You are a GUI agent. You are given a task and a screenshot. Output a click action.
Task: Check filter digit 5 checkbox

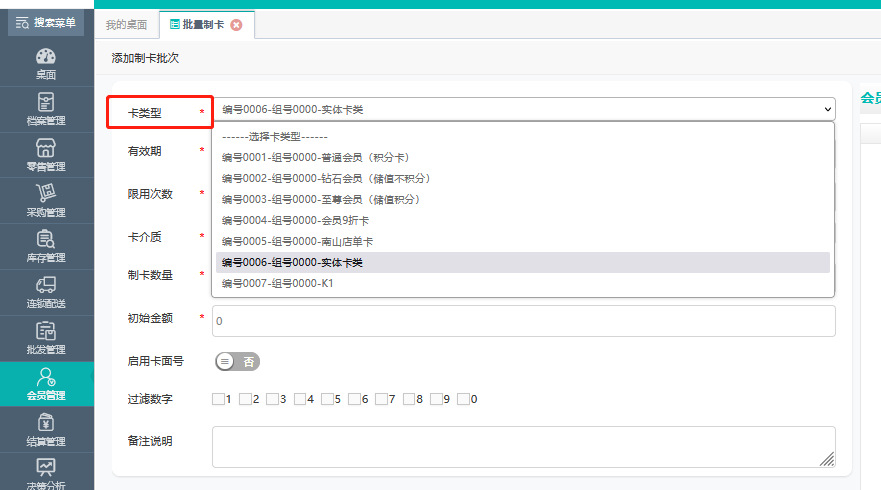(x=327, y=399)
